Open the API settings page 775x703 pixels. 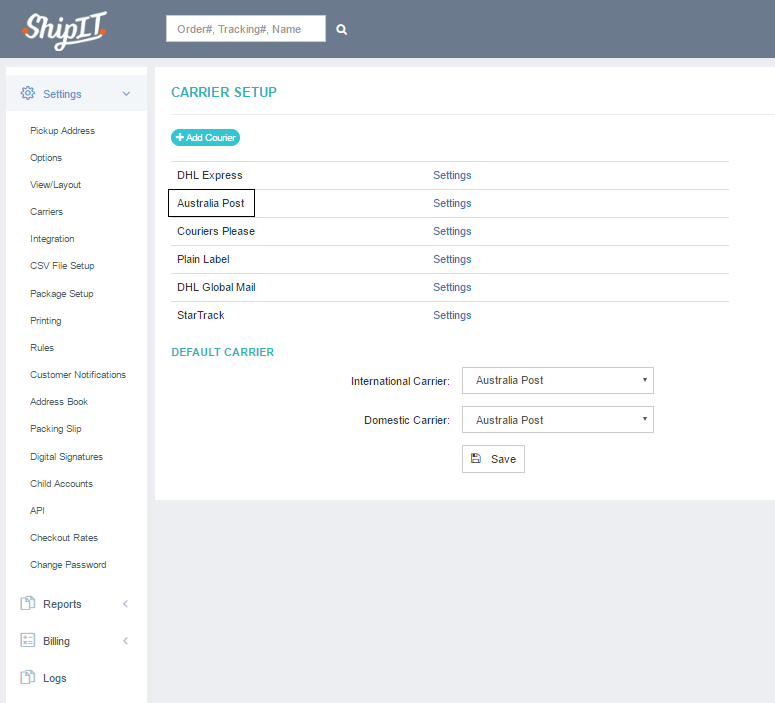click(x=37, y=510)
